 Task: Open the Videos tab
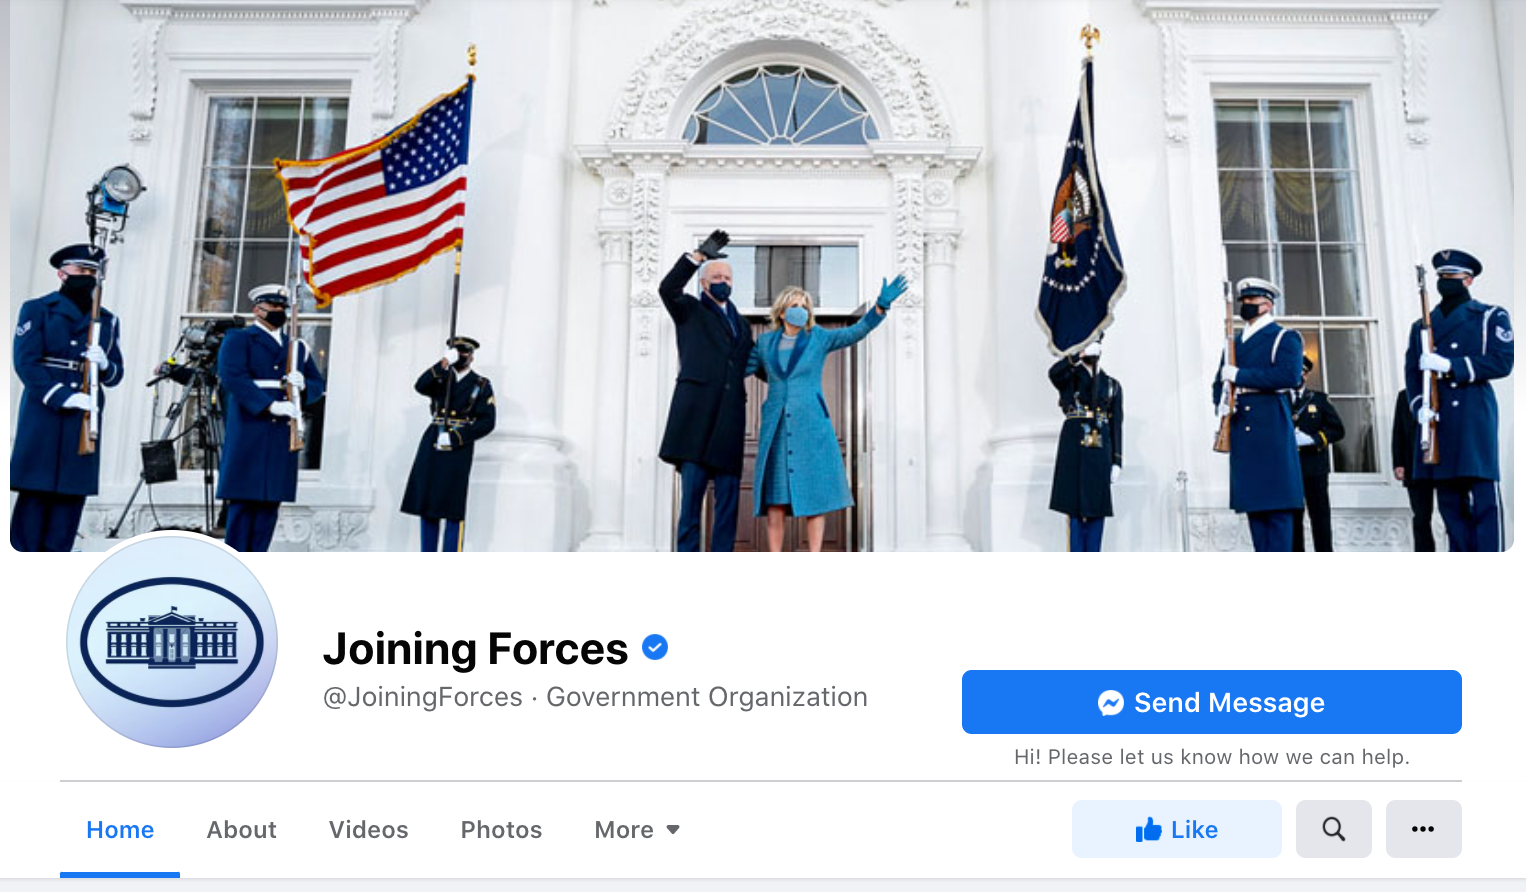368,830
